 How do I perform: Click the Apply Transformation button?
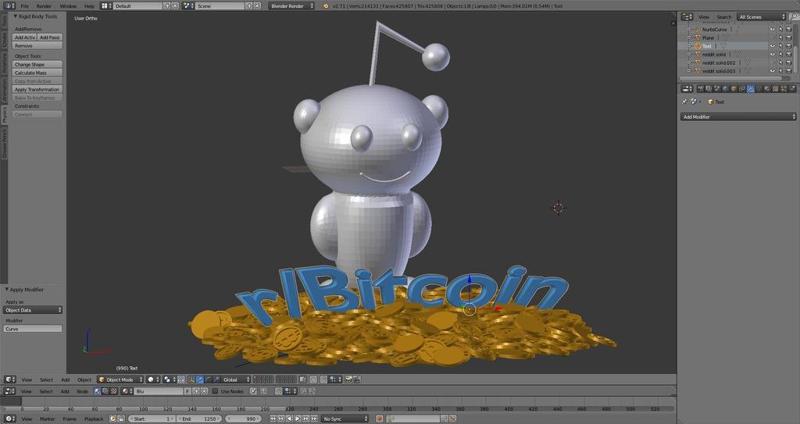37,89
